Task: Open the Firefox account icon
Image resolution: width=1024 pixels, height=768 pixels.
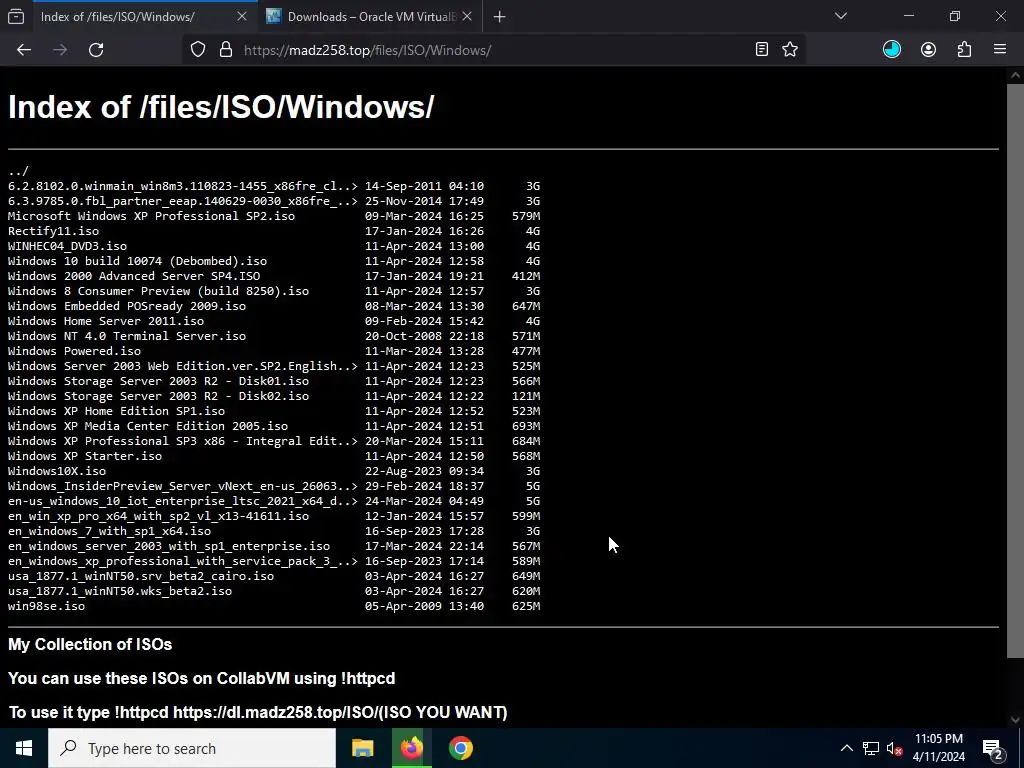Action: 929,50
